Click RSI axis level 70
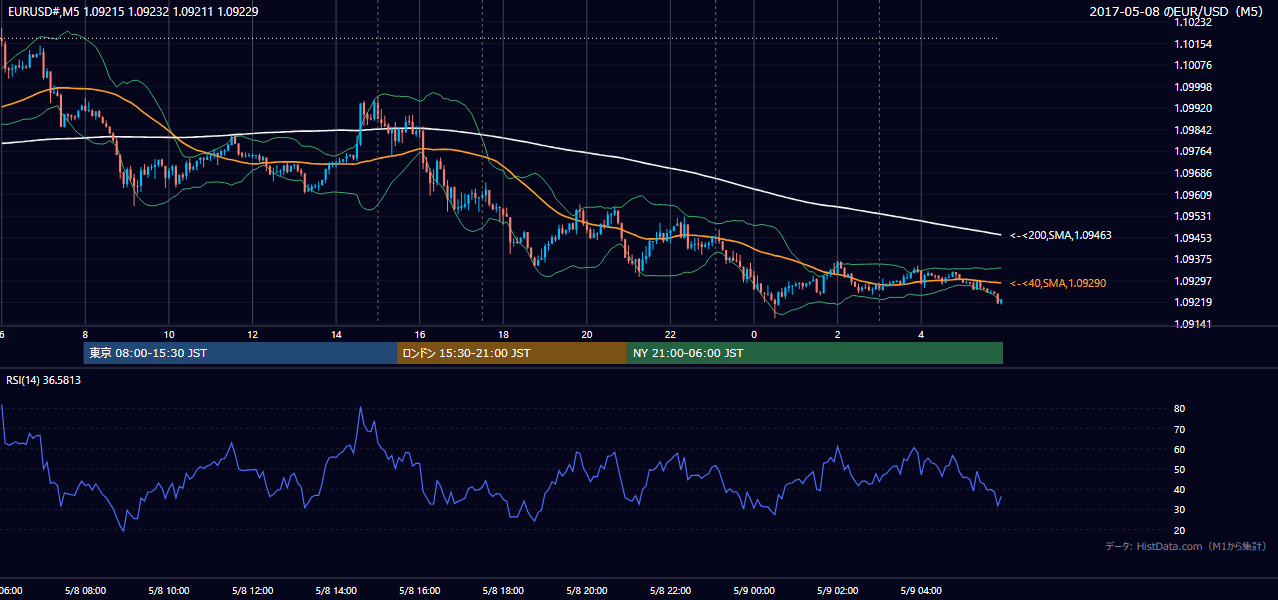This screenshot has height=600, width=1278. 1180,429
